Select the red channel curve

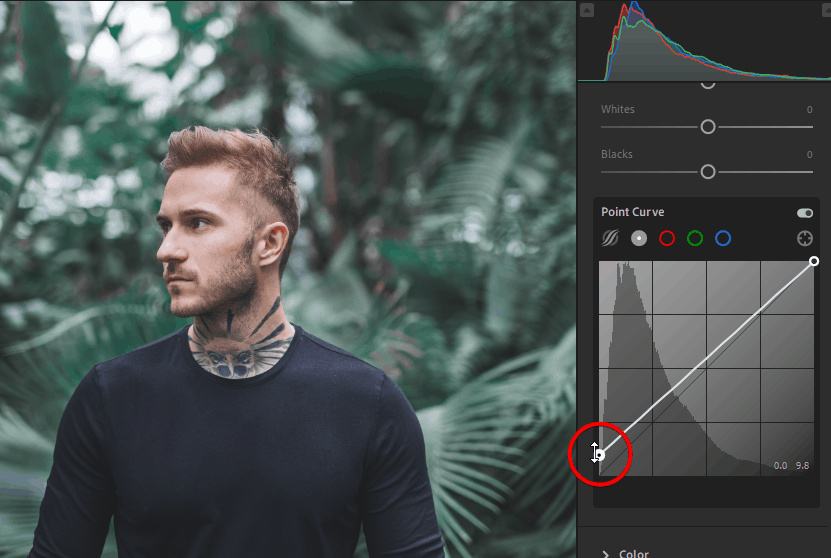667,238
